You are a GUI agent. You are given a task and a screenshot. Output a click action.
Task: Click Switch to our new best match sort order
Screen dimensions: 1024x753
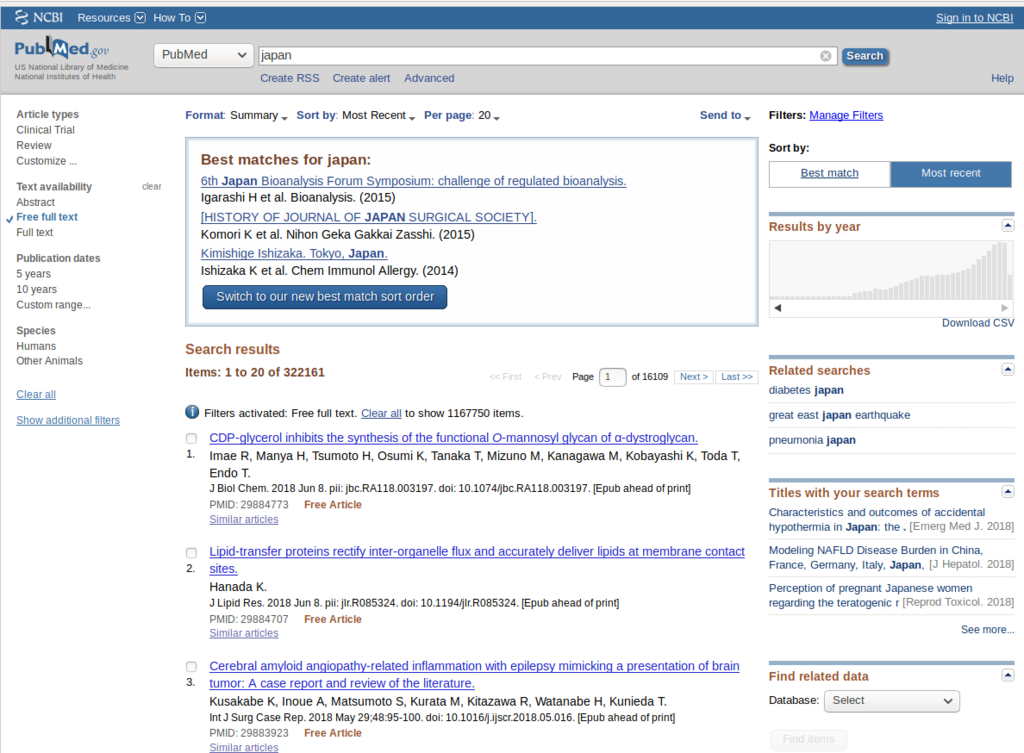coord(325,296)
